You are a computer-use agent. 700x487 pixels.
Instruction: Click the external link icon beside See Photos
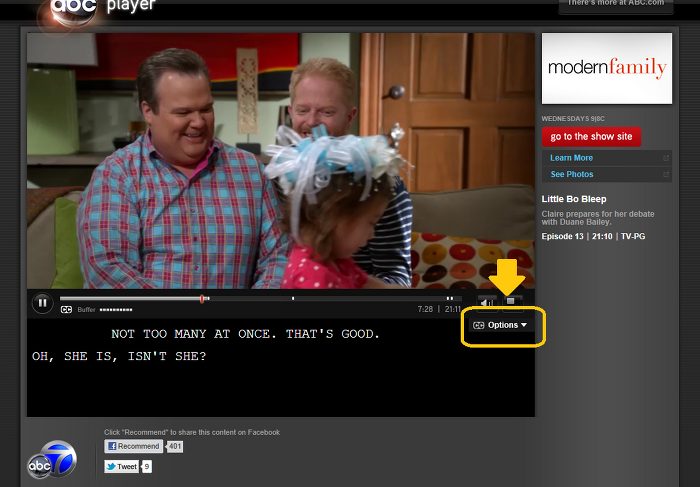point(666,175)
